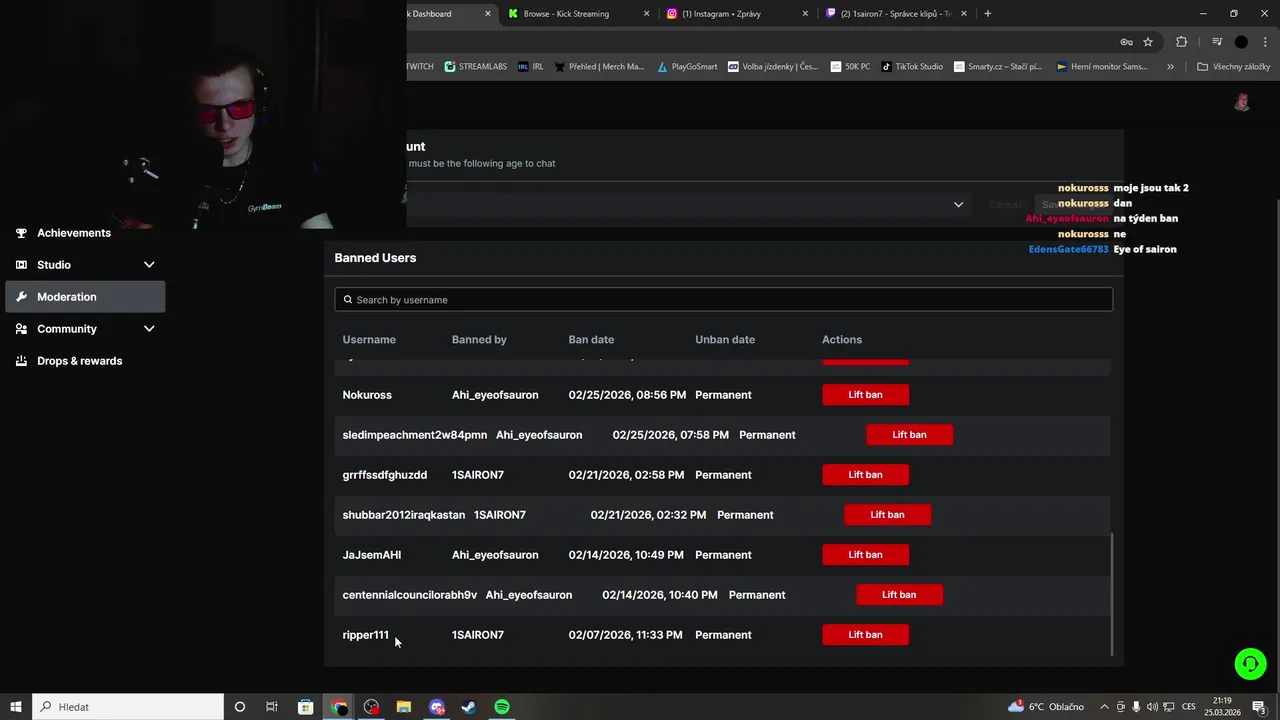Lift the ban on shubbar2012iraqkastan

888,515
